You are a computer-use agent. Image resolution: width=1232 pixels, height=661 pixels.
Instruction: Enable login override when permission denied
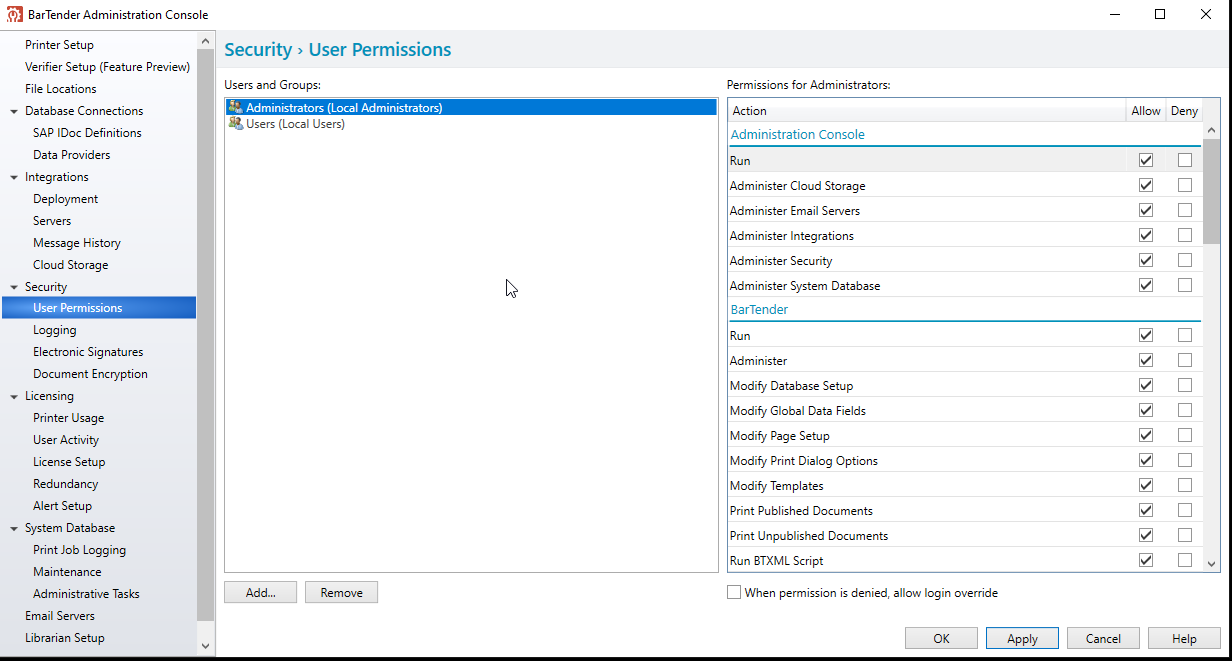[x=734, y=593]
